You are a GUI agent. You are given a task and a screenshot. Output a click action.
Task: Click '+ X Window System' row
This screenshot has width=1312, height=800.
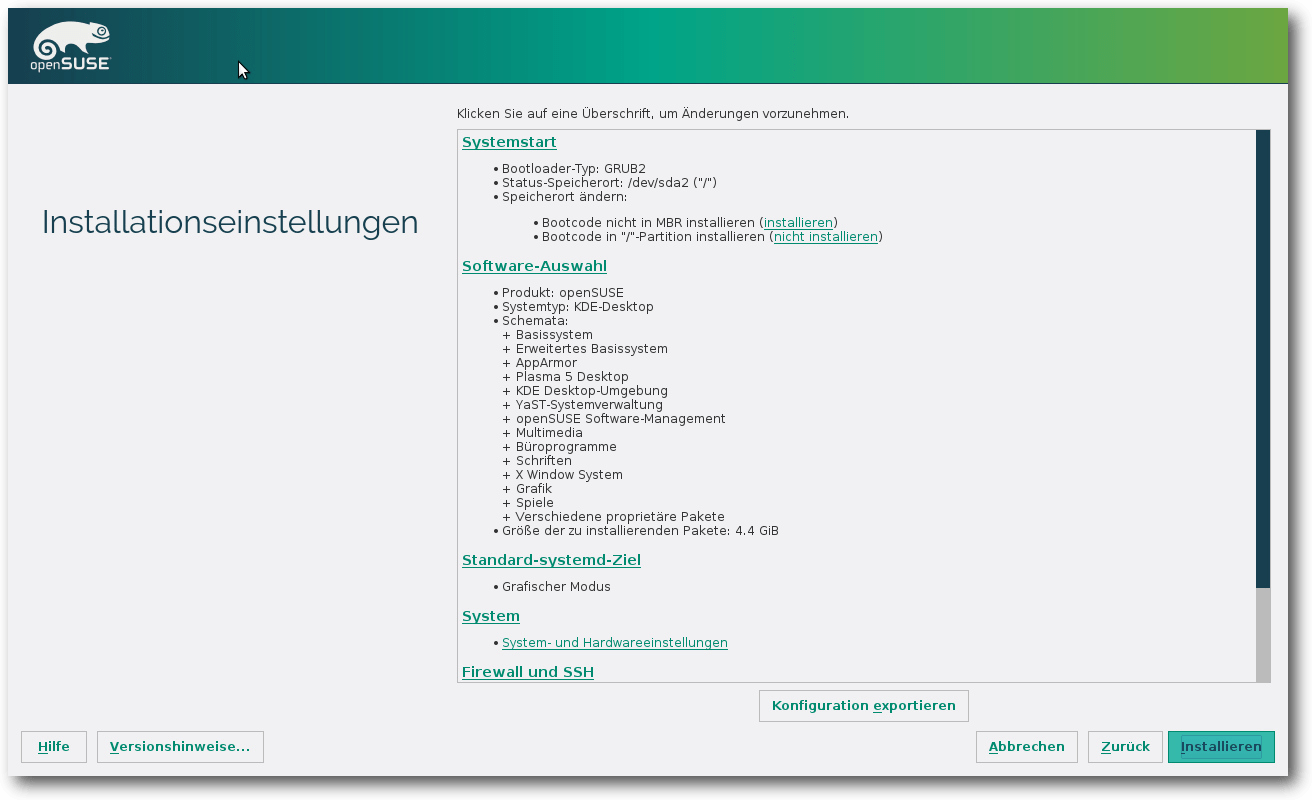click(562, 475)
